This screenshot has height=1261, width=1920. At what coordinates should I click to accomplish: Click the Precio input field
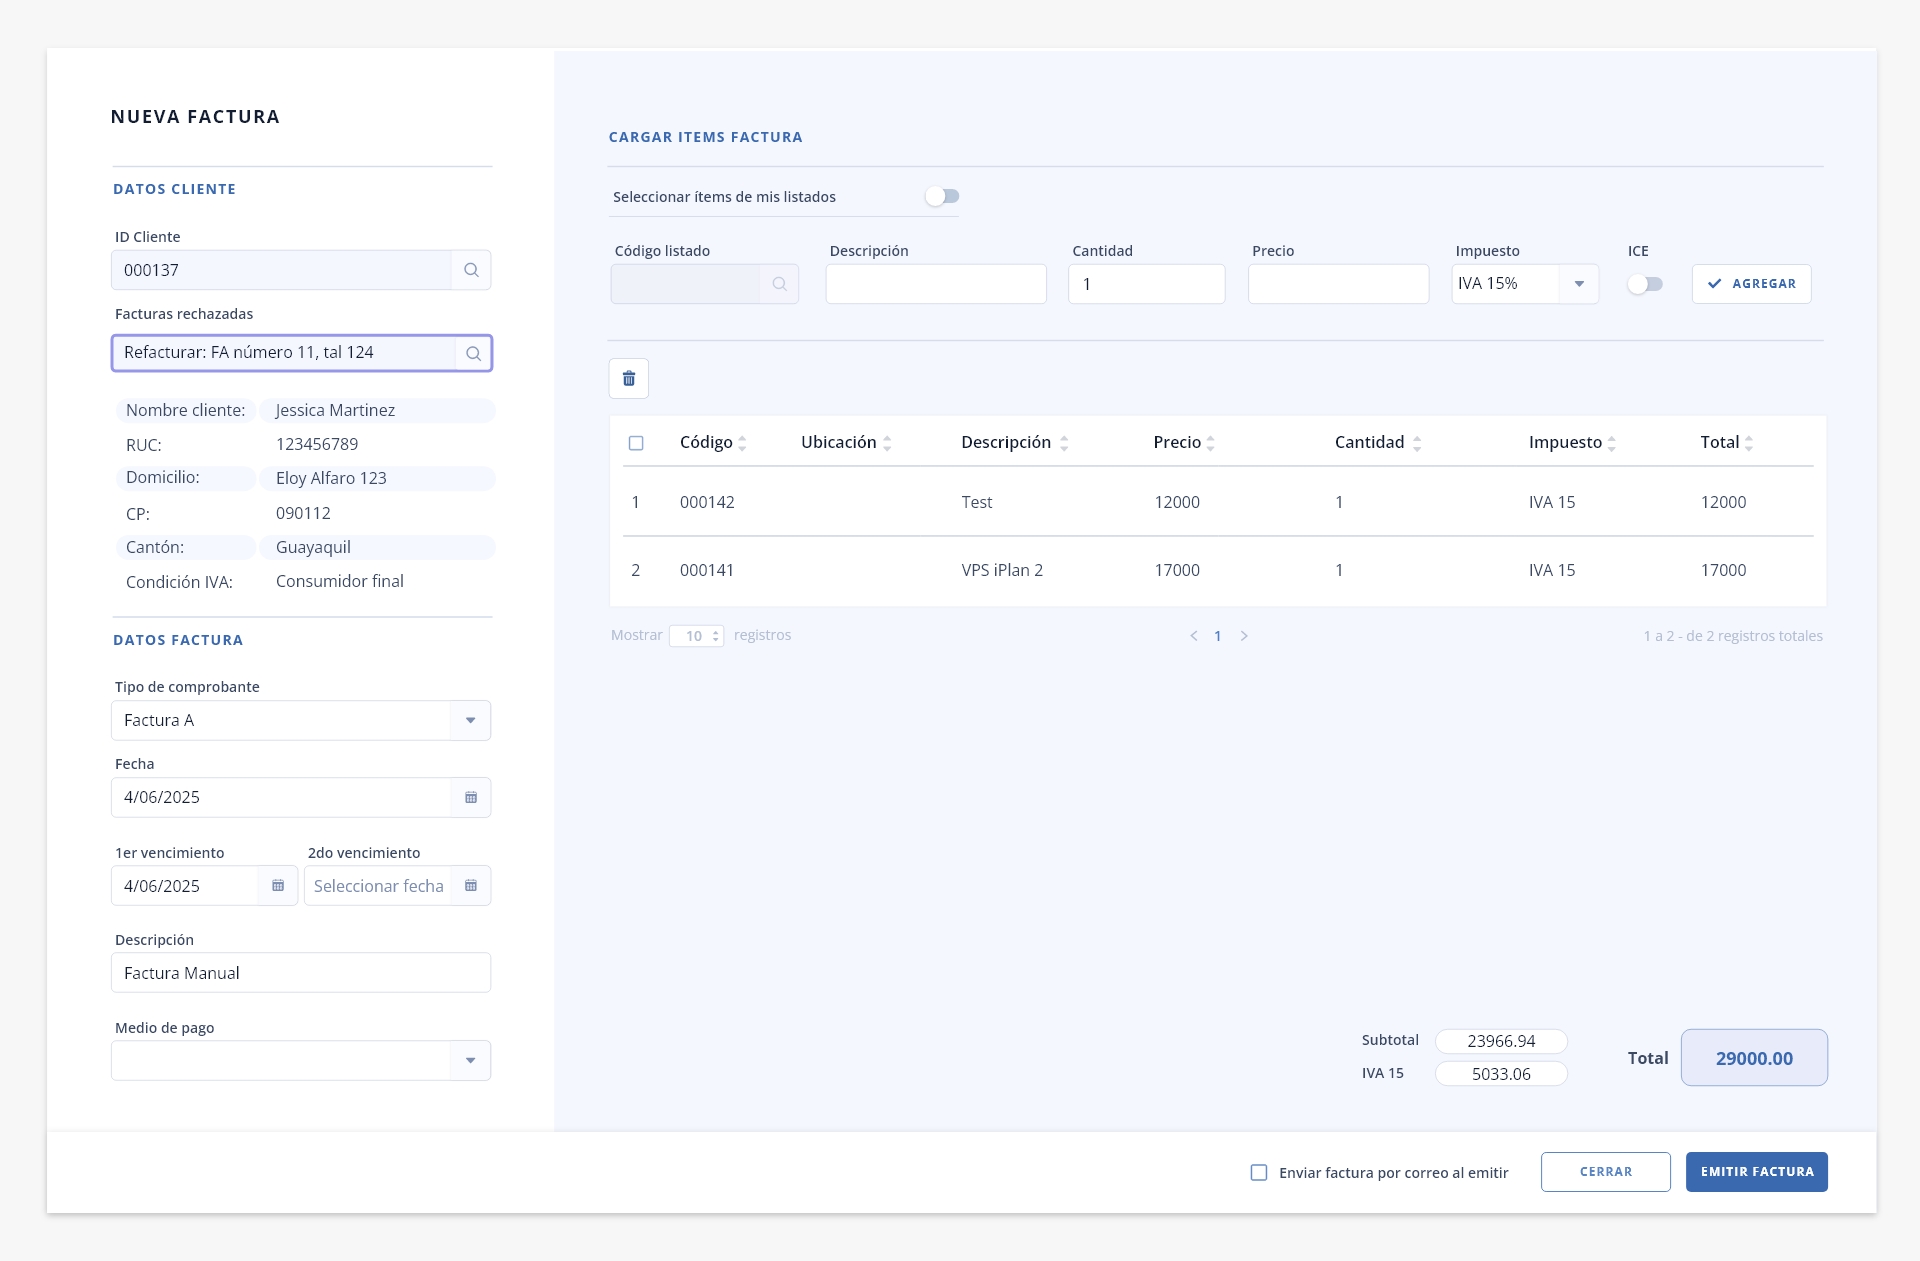coord(1338,284)
